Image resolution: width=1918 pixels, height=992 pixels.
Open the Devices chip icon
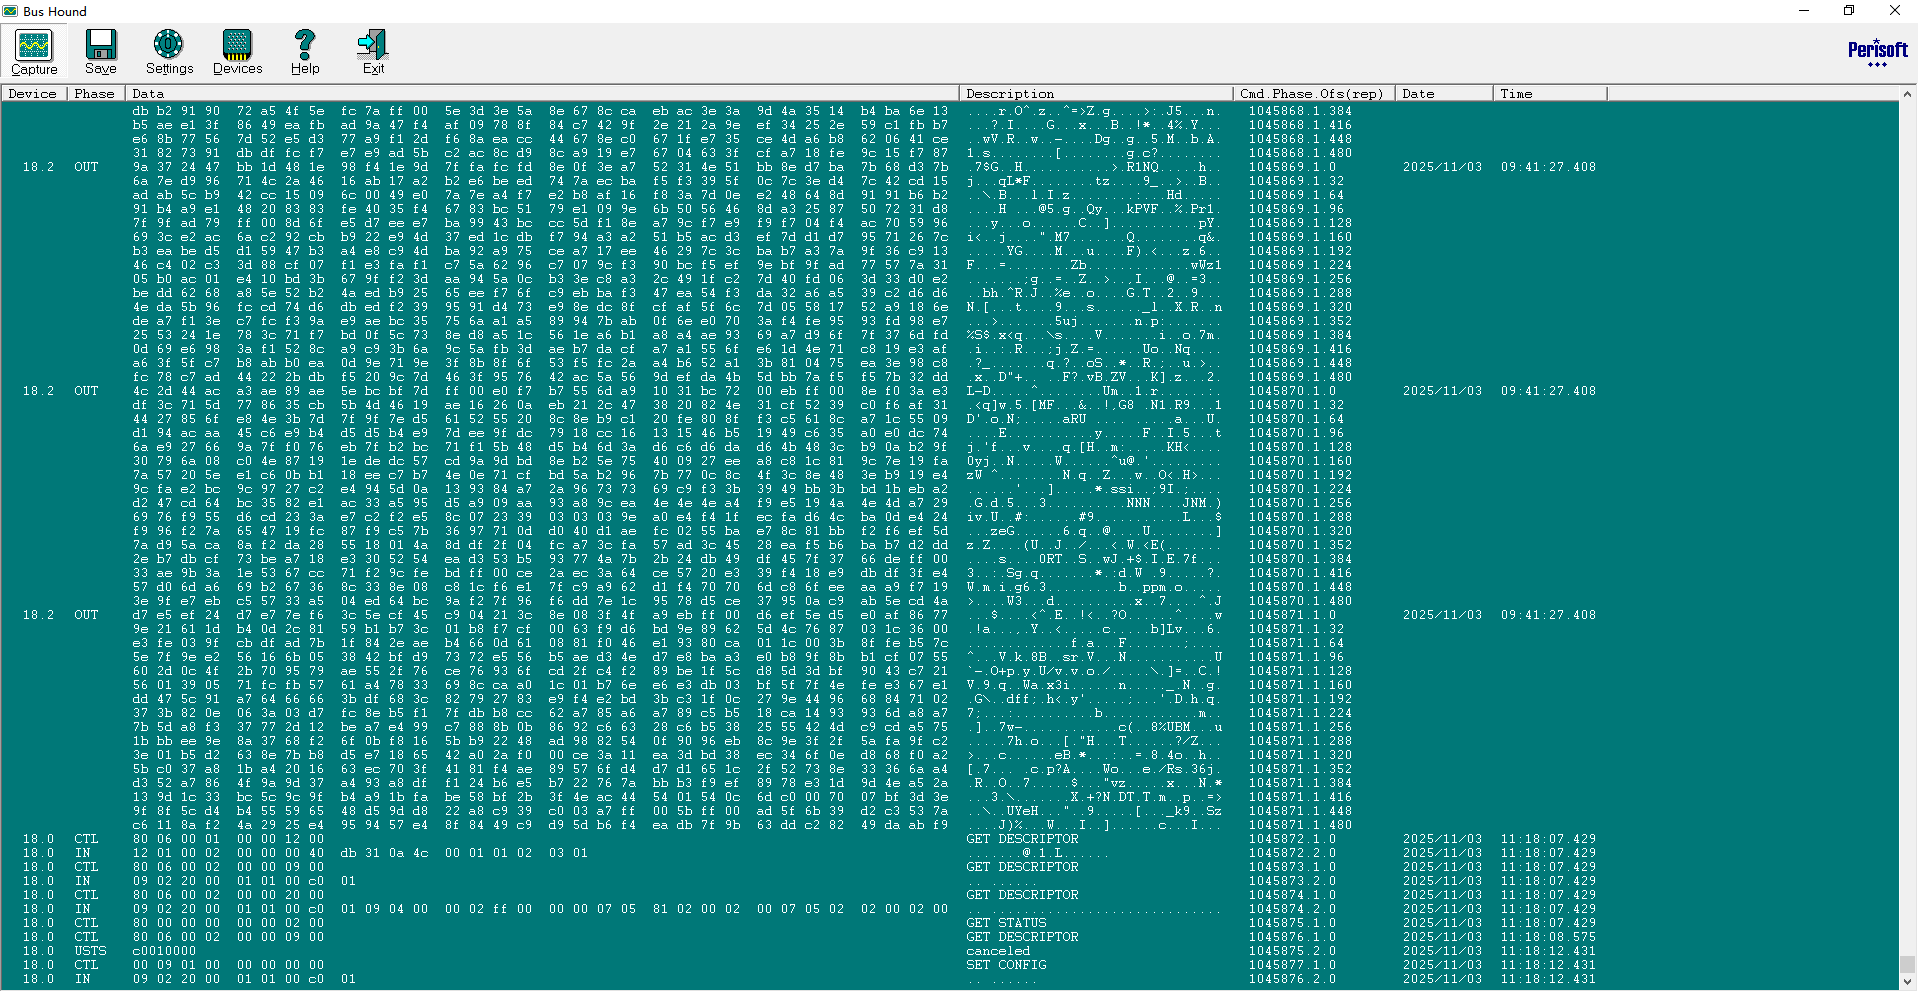coord(237,52)
